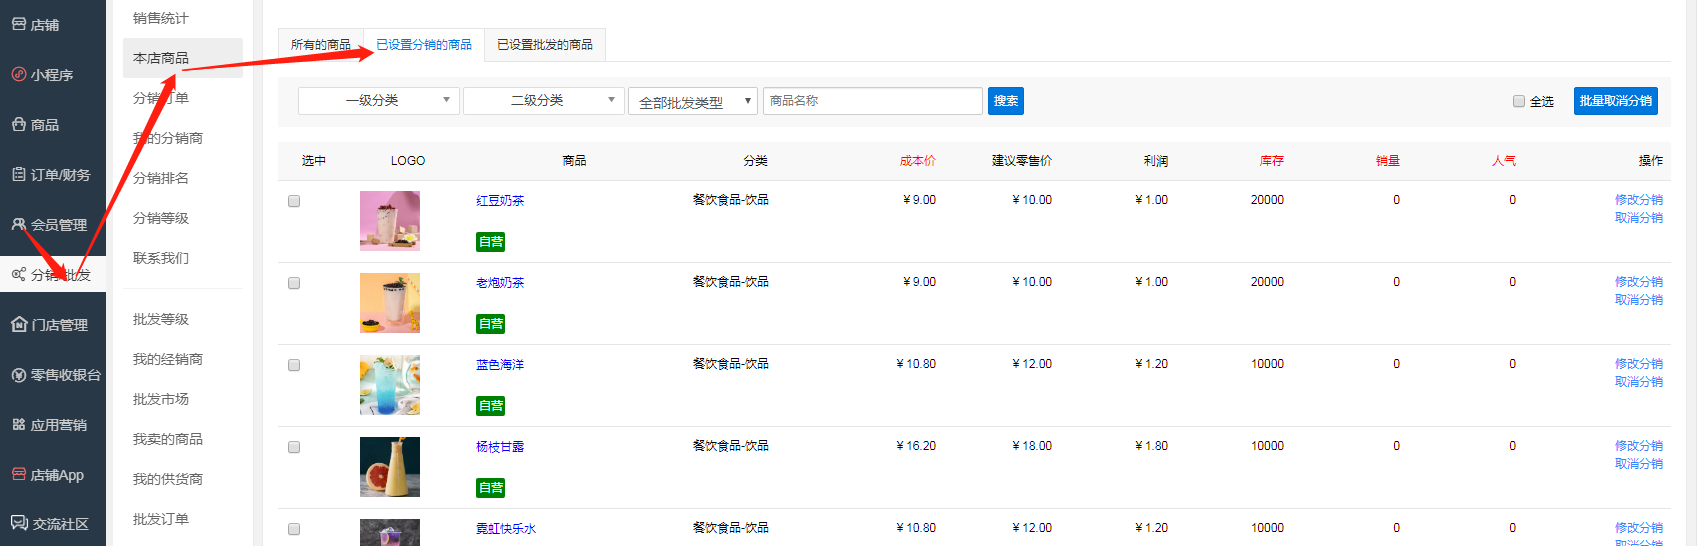Check the 全选 checkbox
Screen dimensions: 1699x546
point(1519,101)
